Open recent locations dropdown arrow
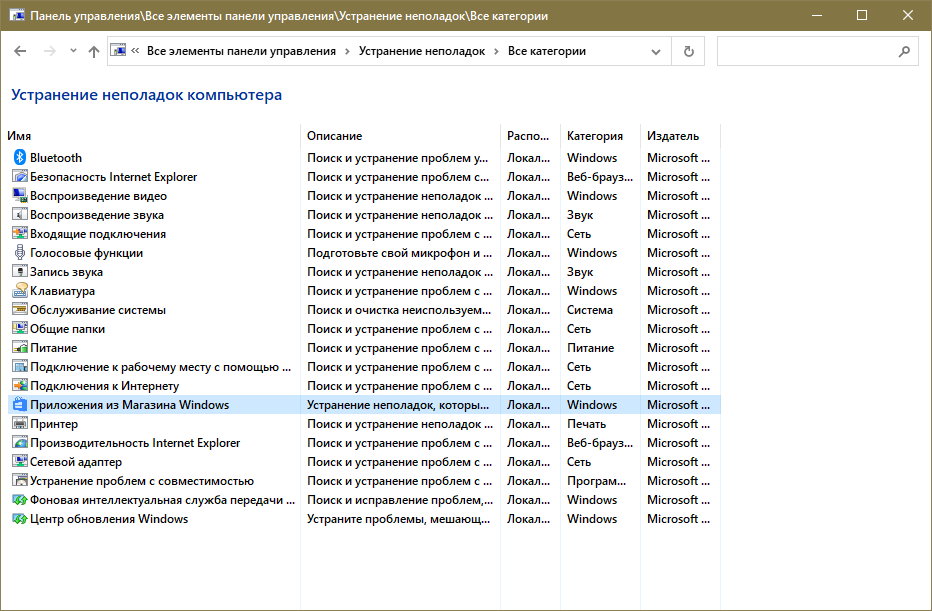This screenshot has height=611, width=932. [73, 51]
